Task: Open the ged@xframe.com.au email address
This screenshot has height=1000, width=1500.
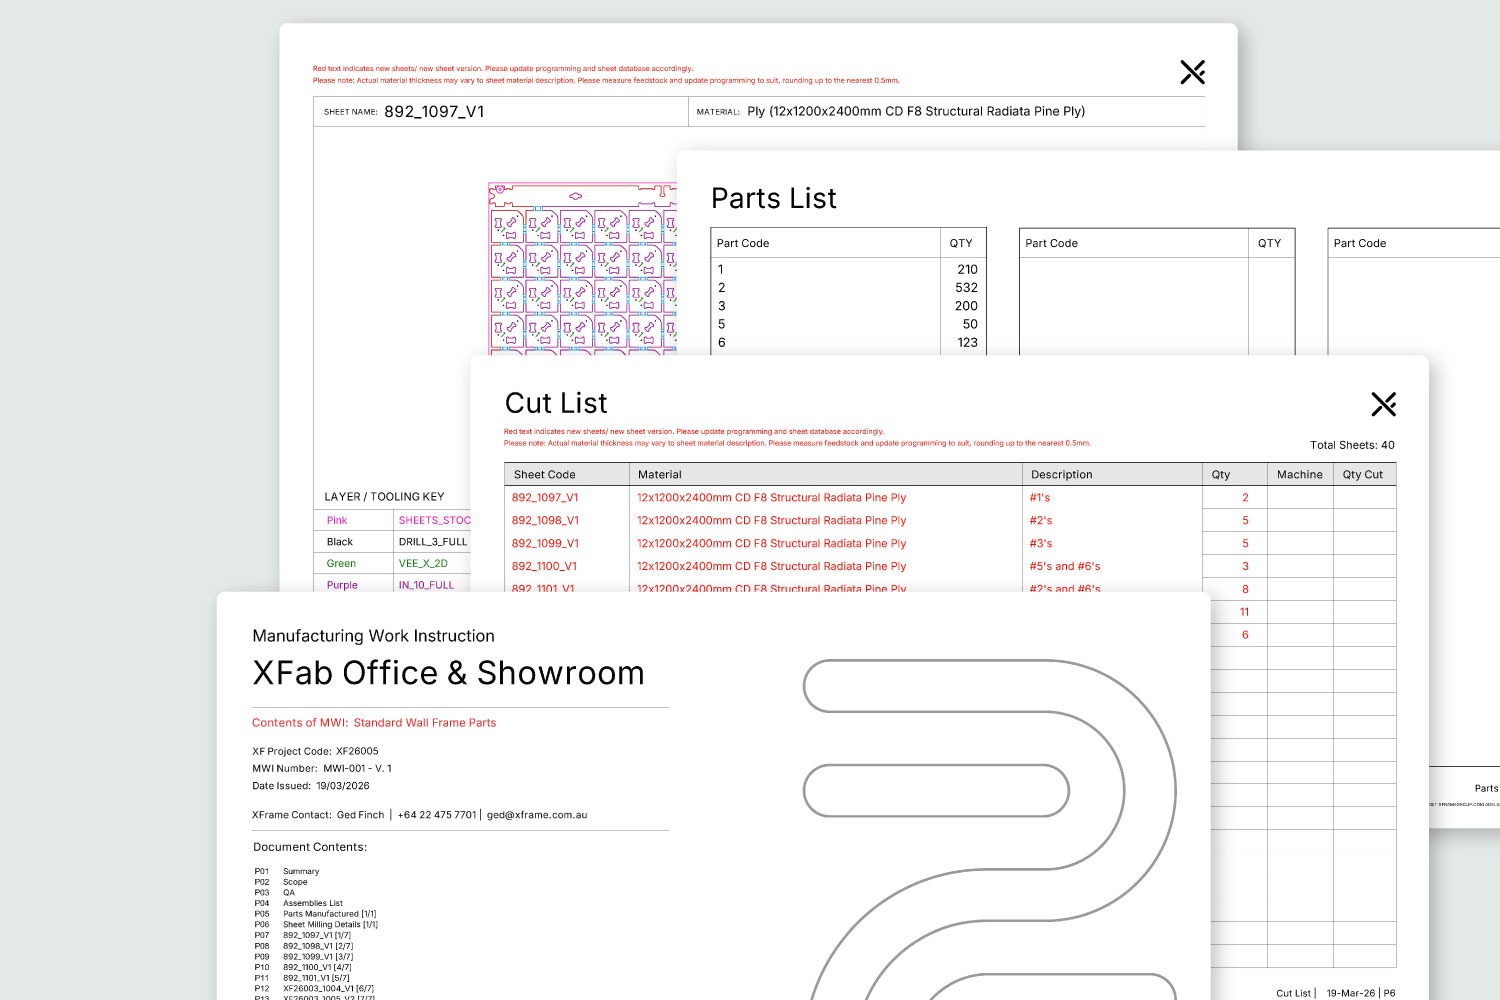Action: (x=537, y=815)
